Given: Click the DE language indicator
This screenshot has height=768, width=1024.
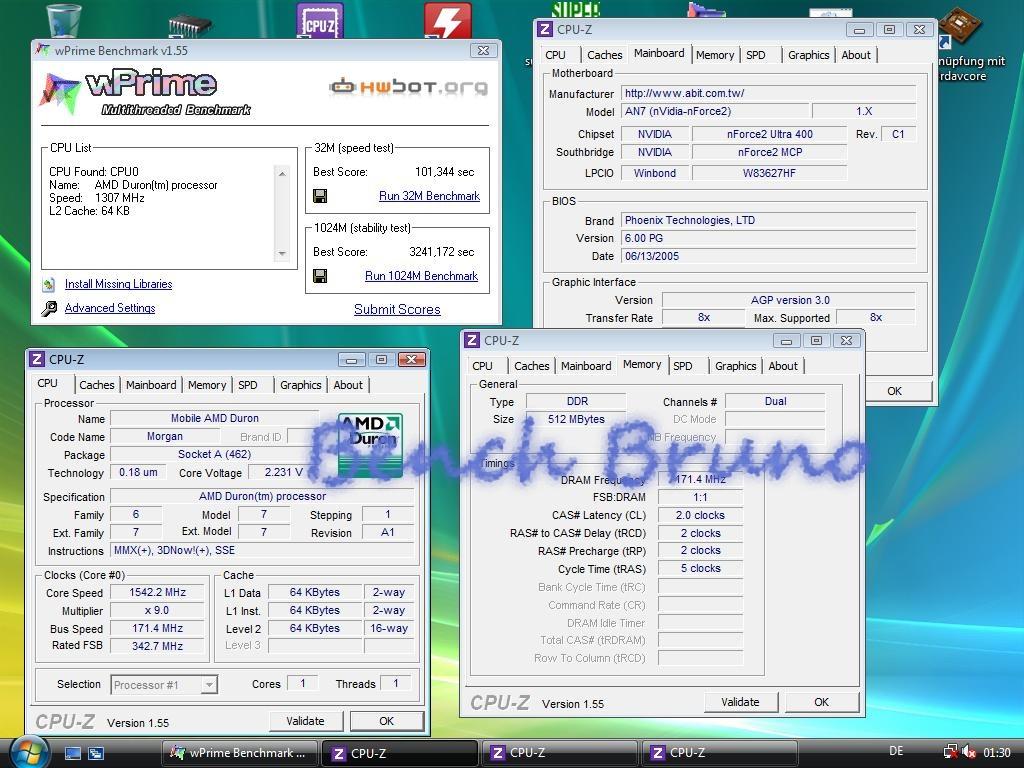Looking at the screenshot, I should (897, 751).
